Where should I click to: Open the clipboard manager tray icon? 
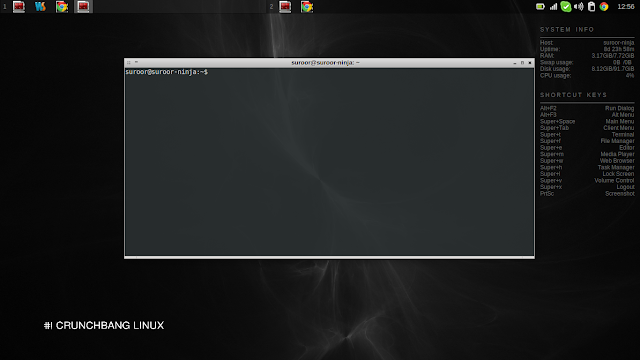tap(591, 7)
